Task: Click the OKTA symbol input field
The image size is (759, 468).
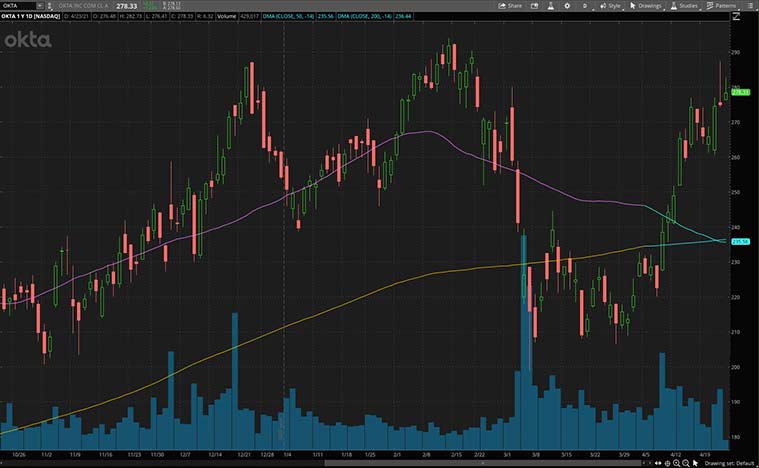Action: pos(19,5)
